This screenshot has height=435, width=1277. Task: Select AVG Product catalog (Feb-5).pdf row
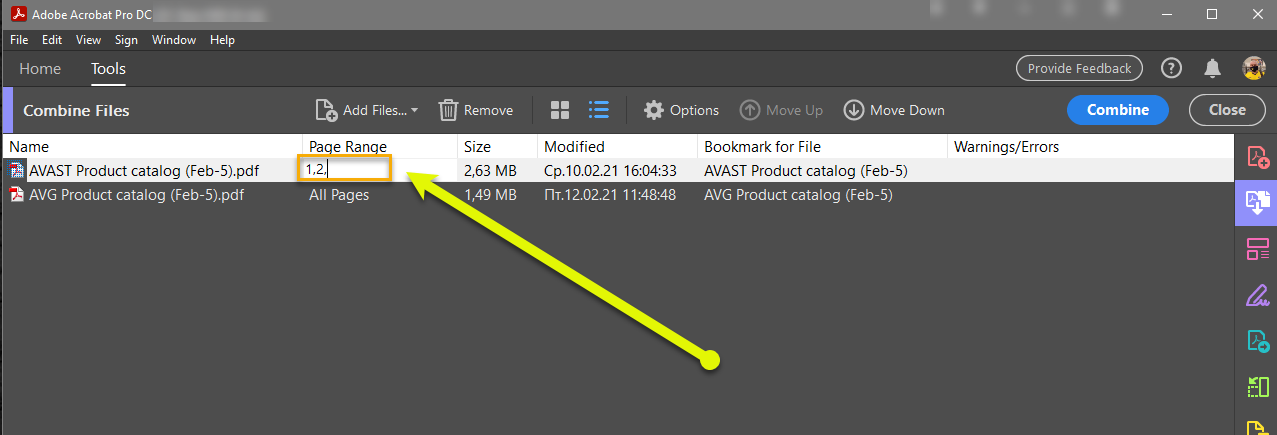[137, 195]
